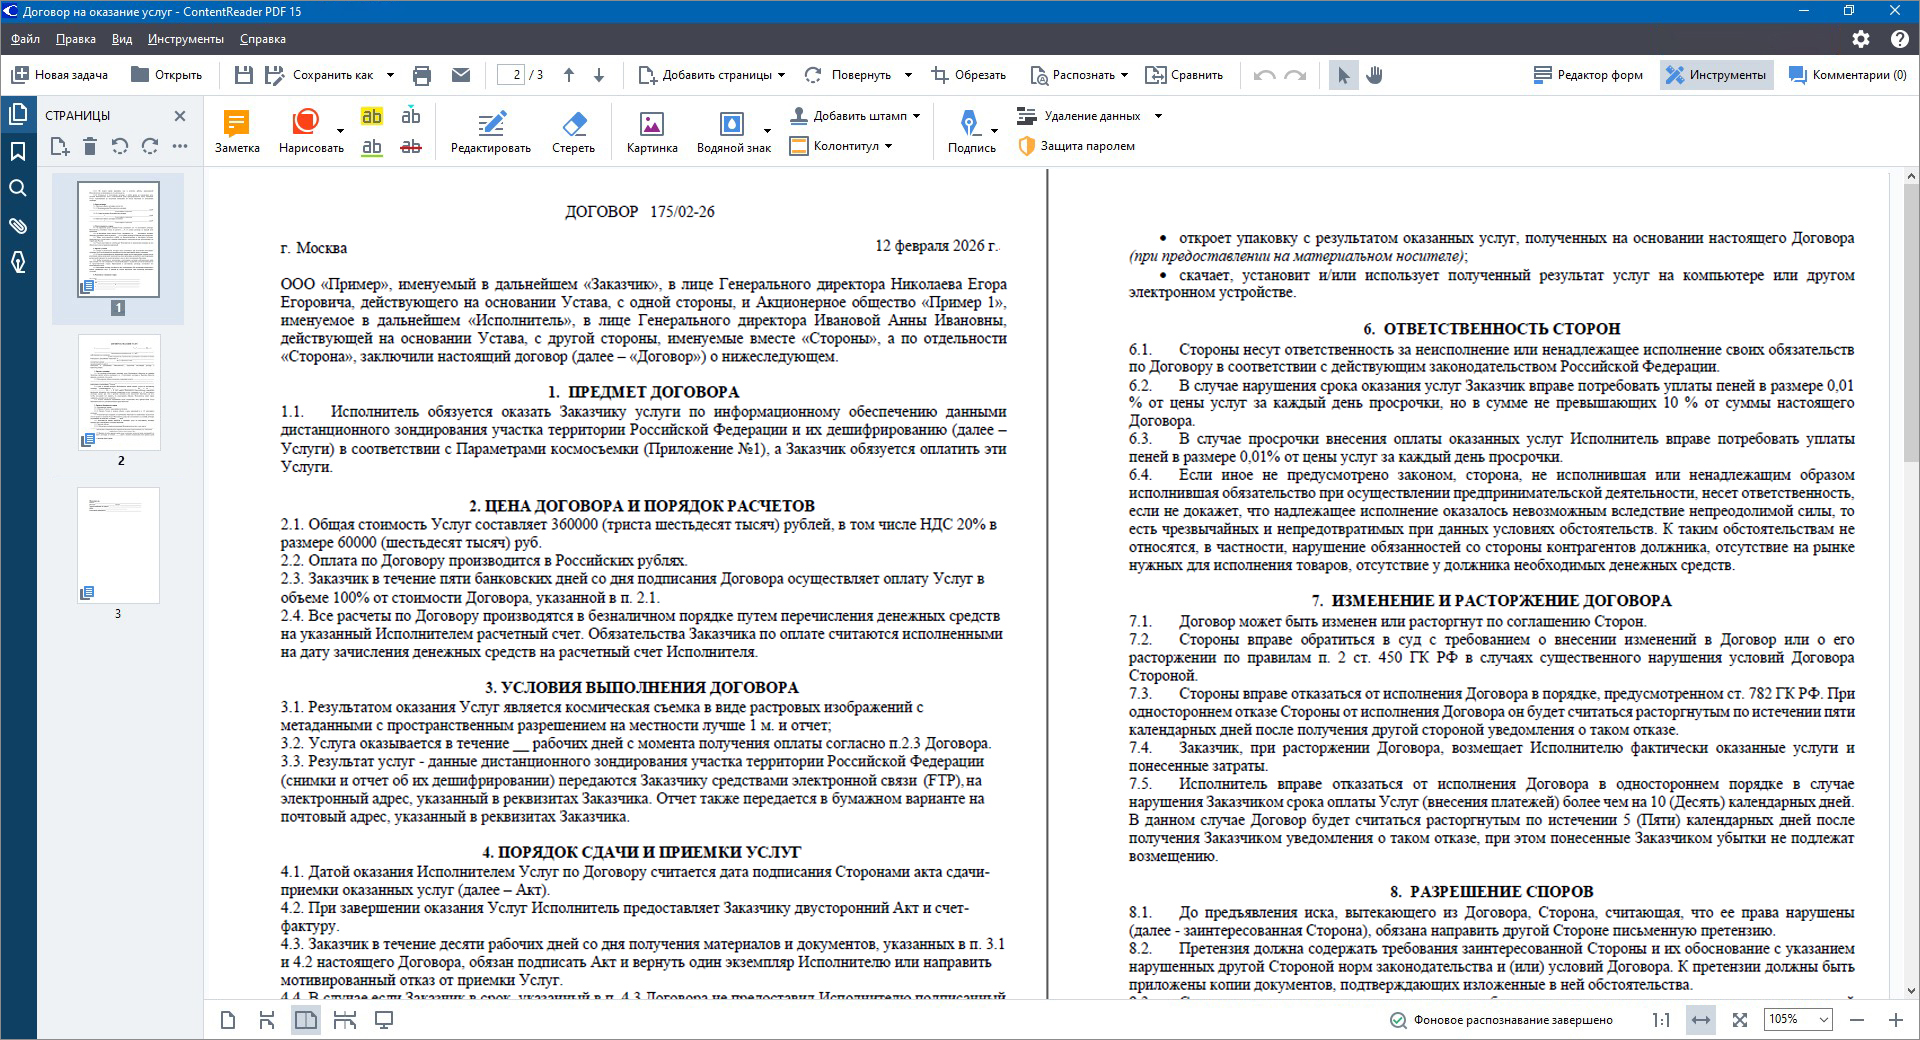Toggle two-page view mode at bottom
The width and height of the screenshot is (1920, 1040).
pyautogui.click(x=306, y=1020)
